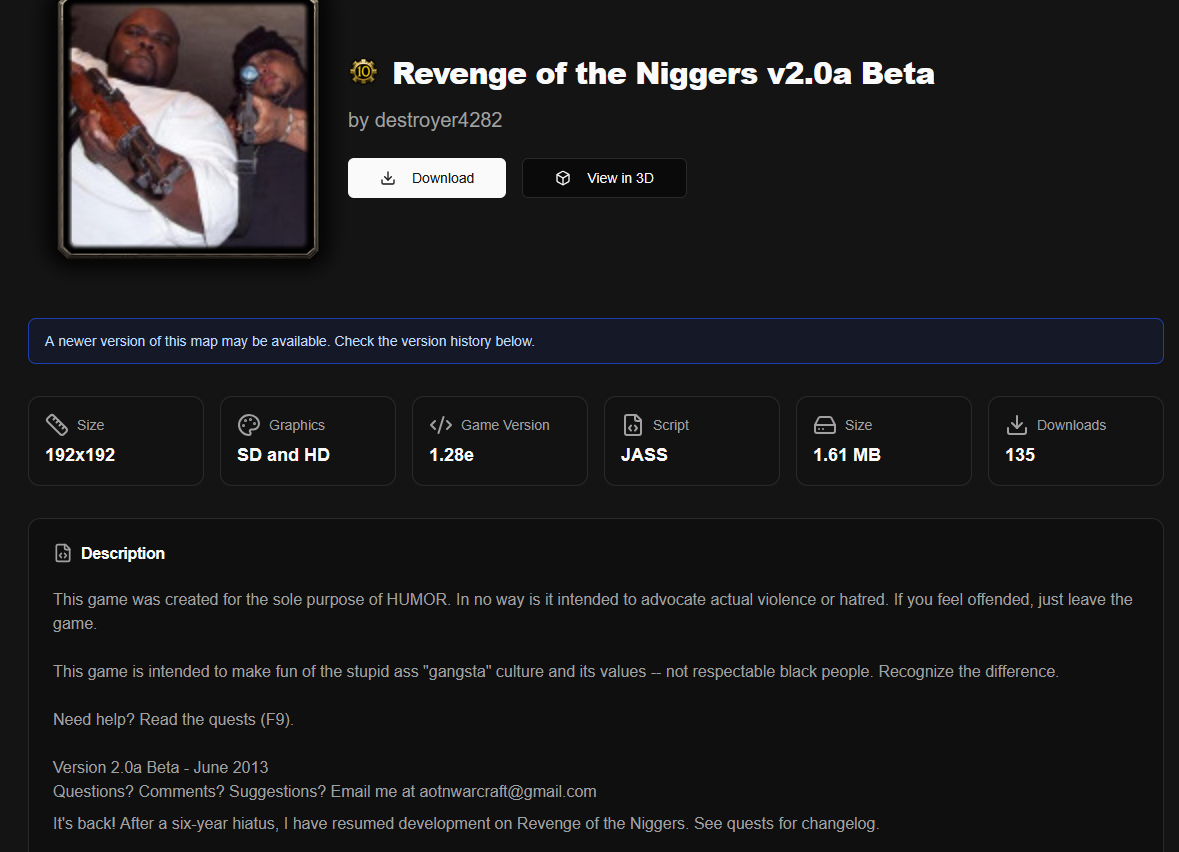Image resolution: width=1179 pixels, height=852 pixels.
Task: Click the Script label text
Action: coord(671,425)
